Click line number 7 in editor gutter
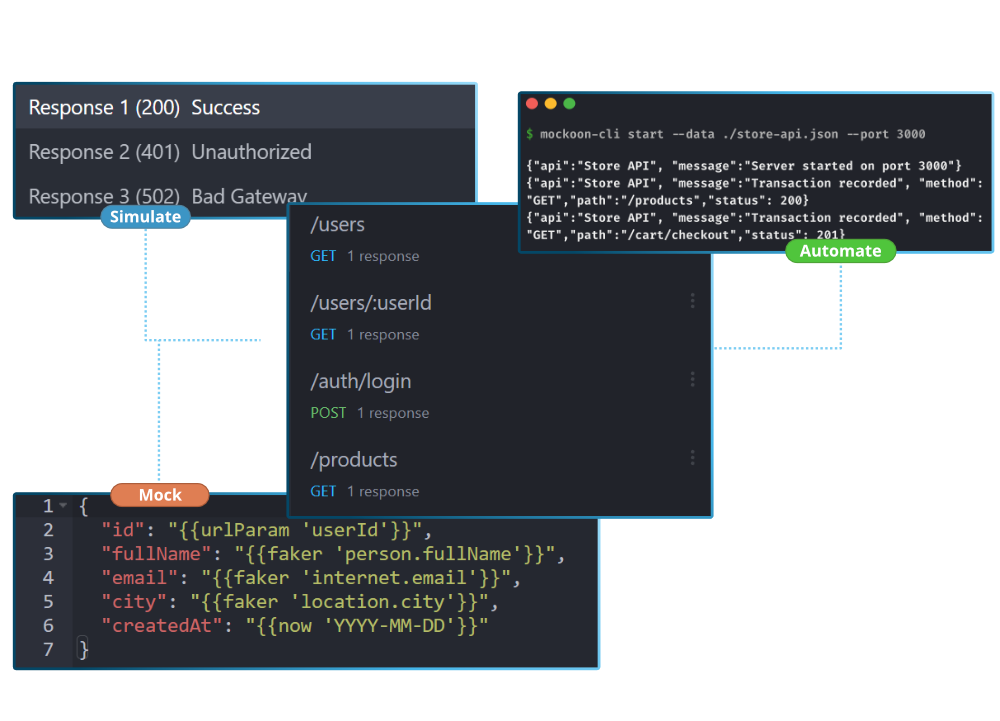The image size is (1000, 721). (x=48, y=649)
